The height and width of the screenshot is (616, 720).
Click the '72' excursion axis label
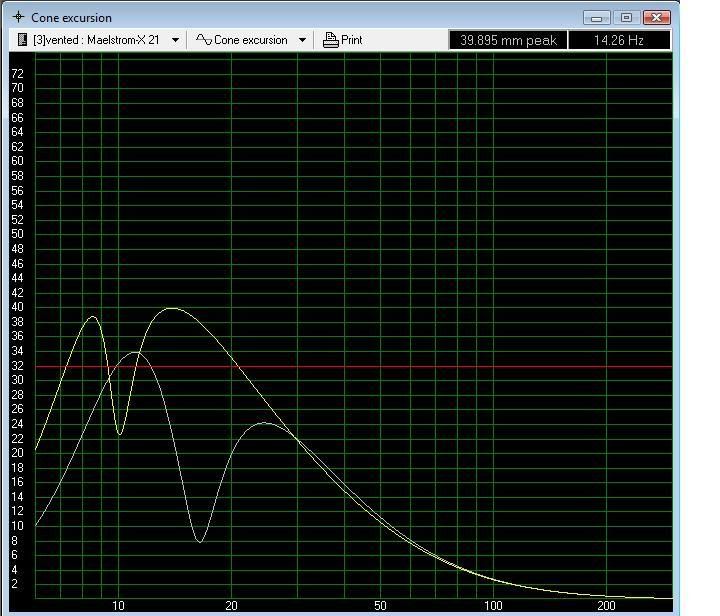pyautogui.click(x=17, y=73)
